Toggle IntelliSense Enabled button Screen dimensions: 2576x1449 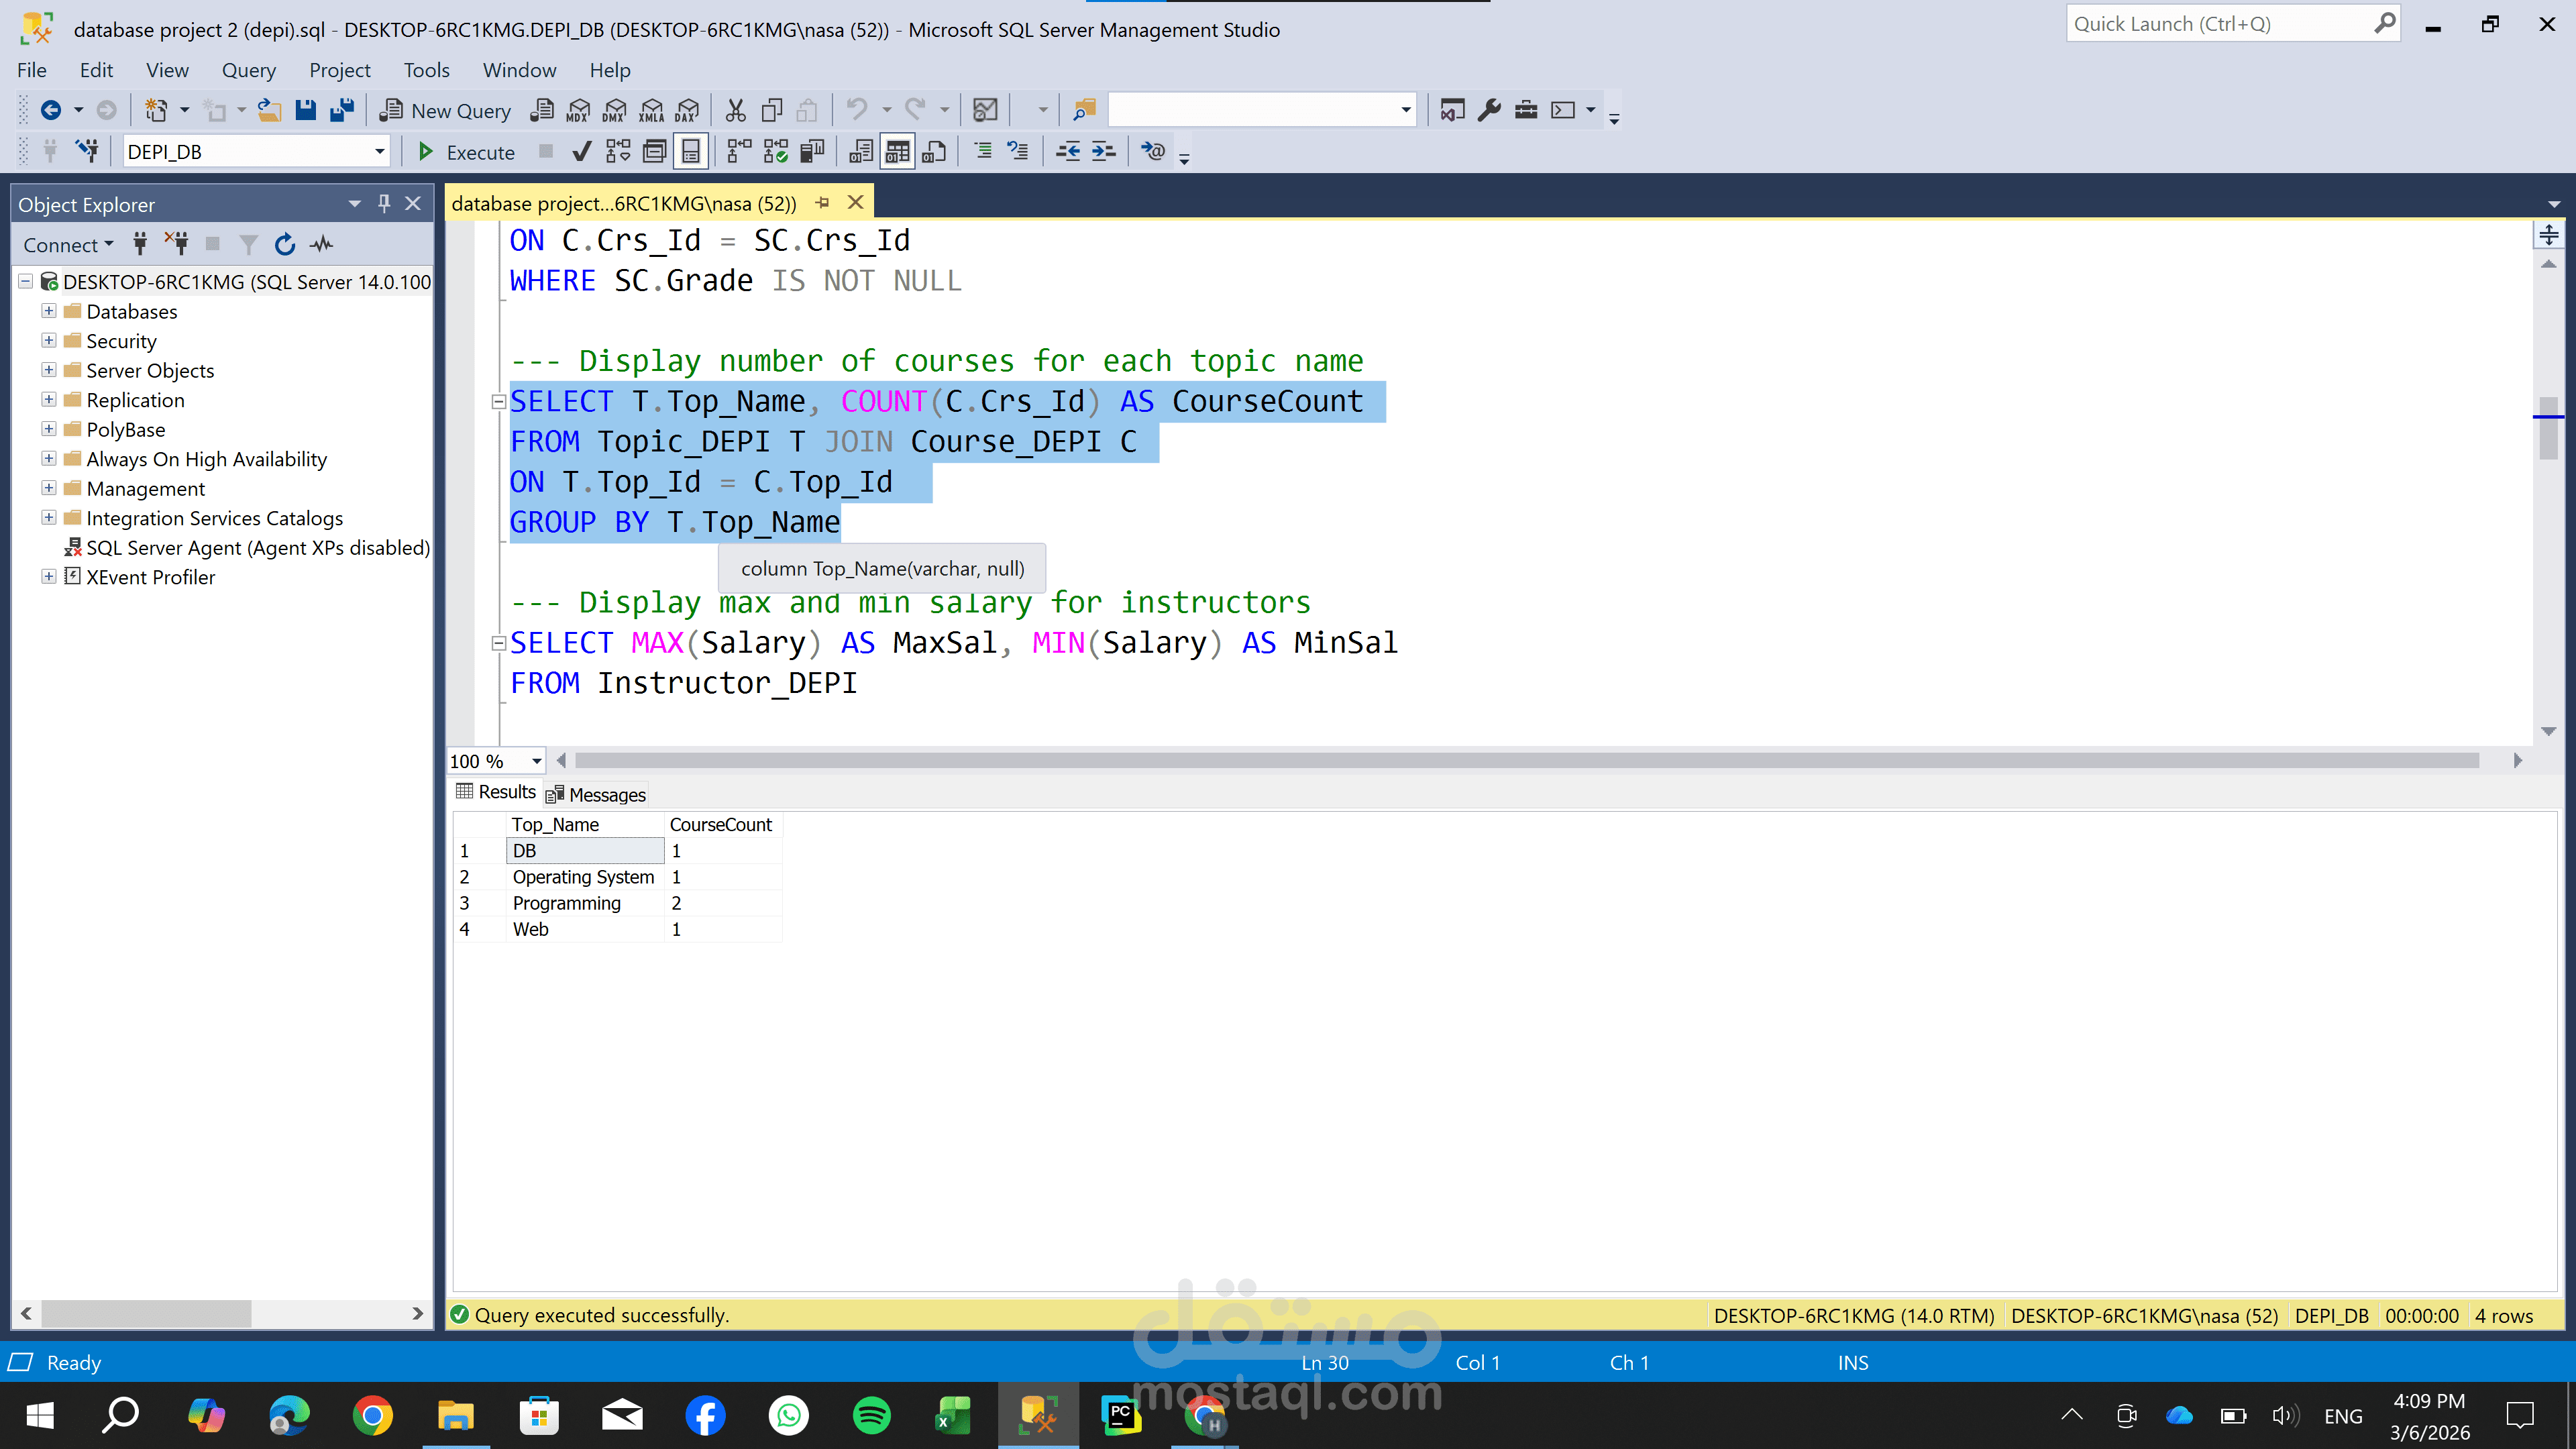coord(691,152)
